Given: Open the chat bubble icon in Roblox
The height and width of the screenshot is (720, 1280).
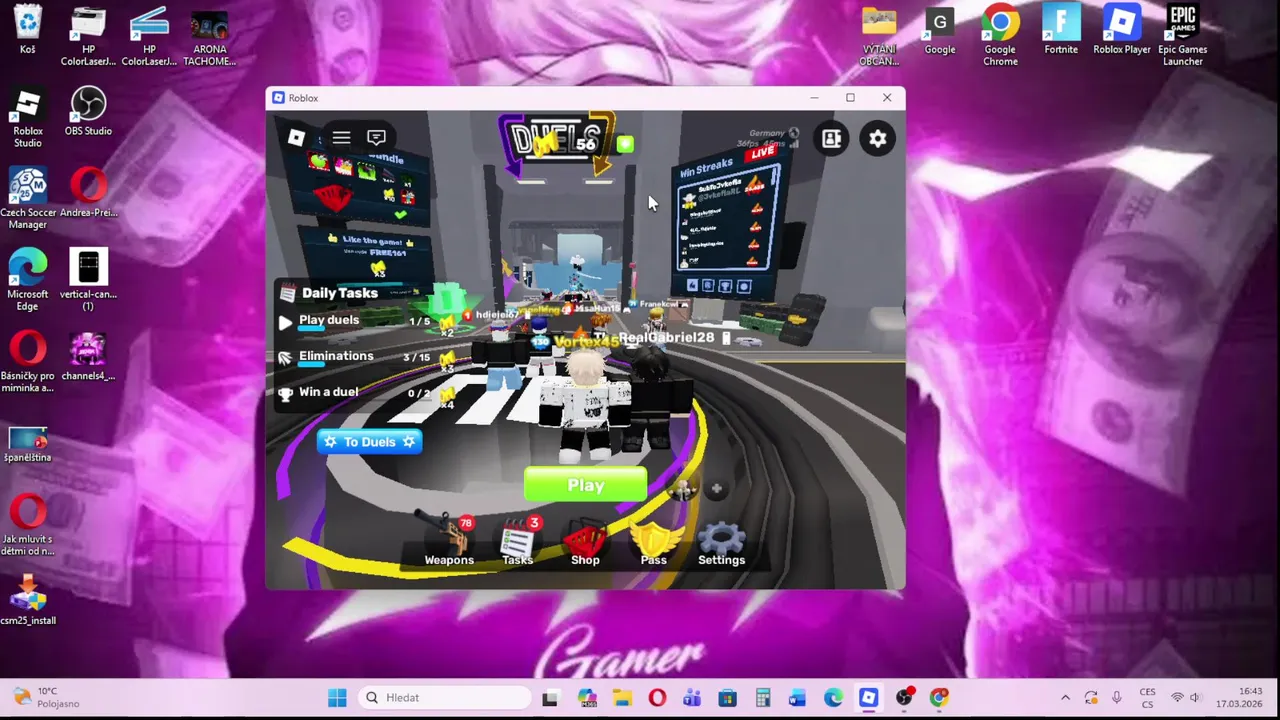Looking at the screenshot, I should (x=376, y=138).
